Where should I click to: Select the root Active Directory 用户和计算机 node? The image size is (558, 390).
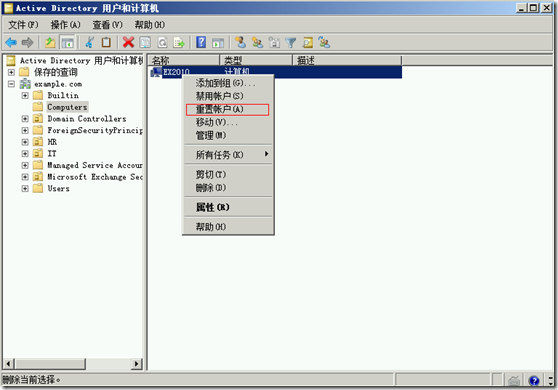pos(81,61)
